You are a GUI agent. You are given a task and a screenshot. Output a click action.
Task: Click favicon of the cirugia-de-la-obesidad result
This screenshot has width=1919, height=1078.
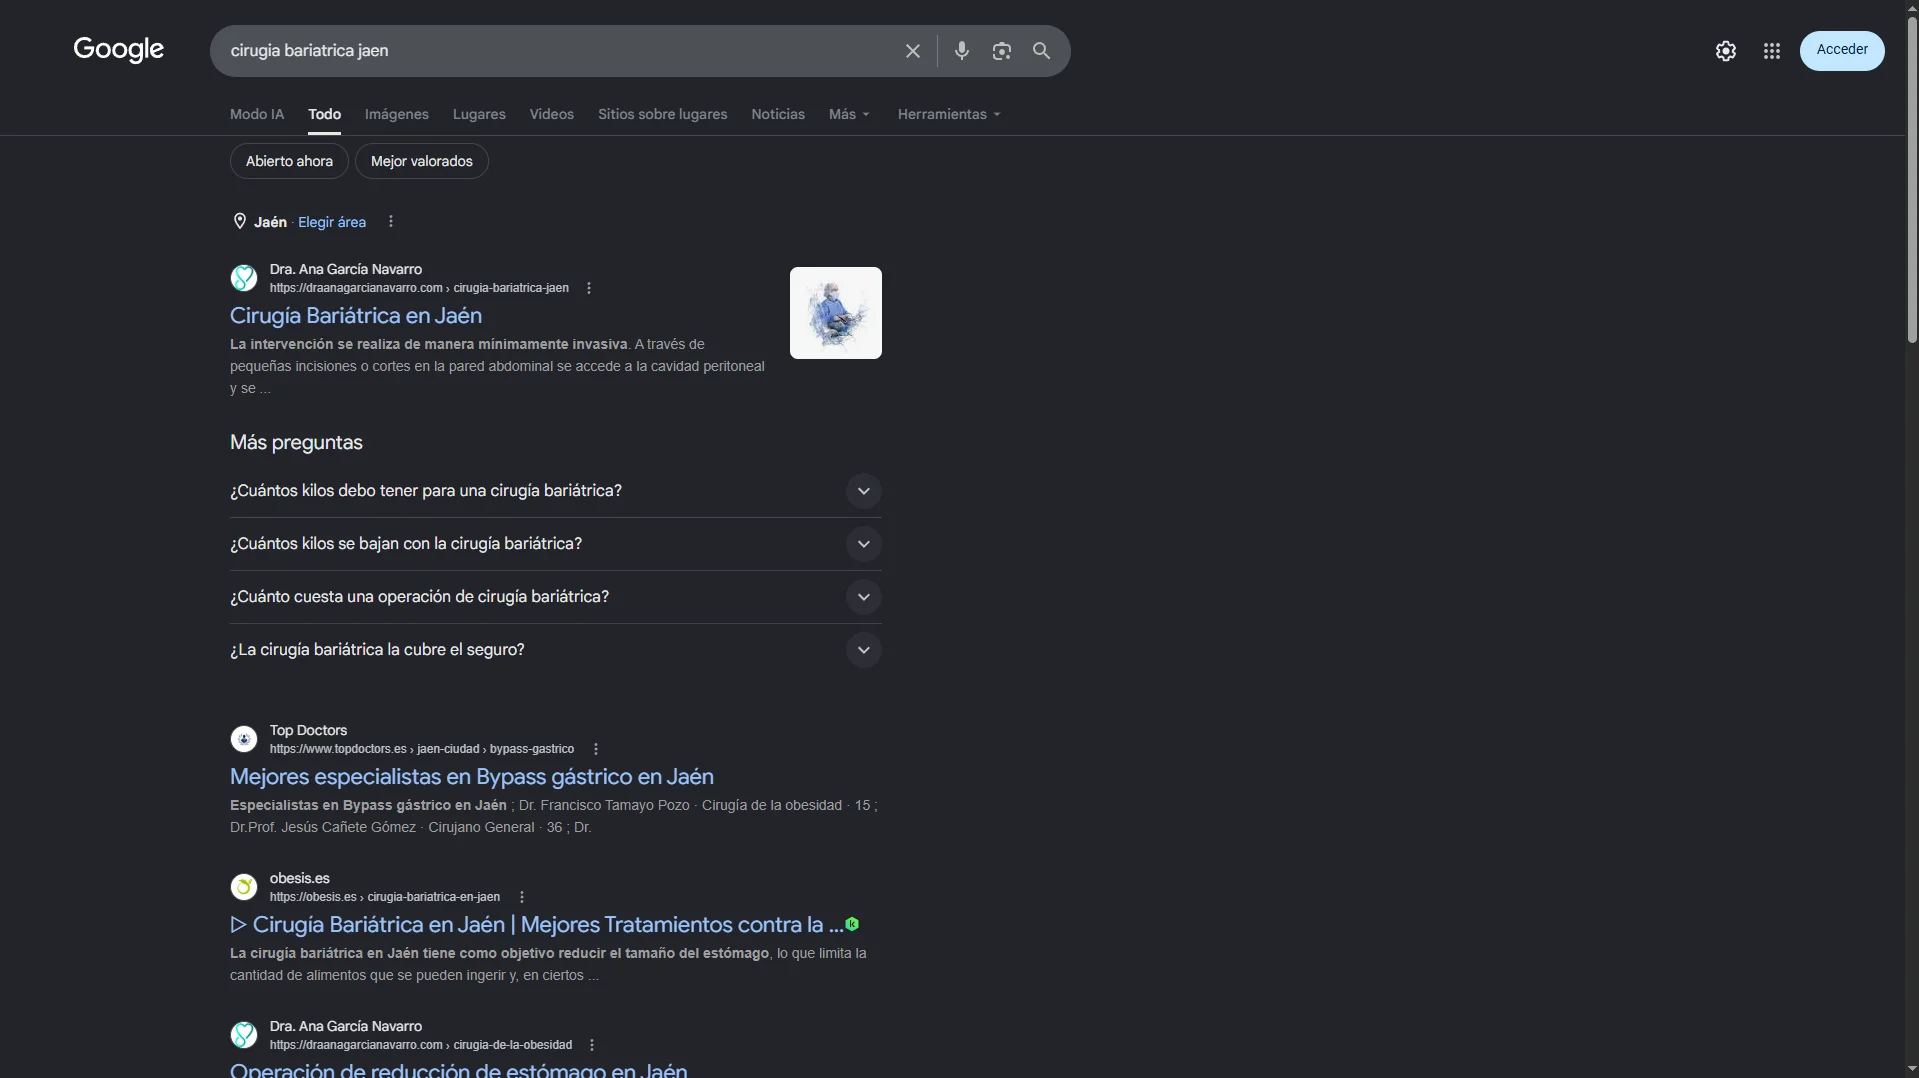tap(244, 1035)
